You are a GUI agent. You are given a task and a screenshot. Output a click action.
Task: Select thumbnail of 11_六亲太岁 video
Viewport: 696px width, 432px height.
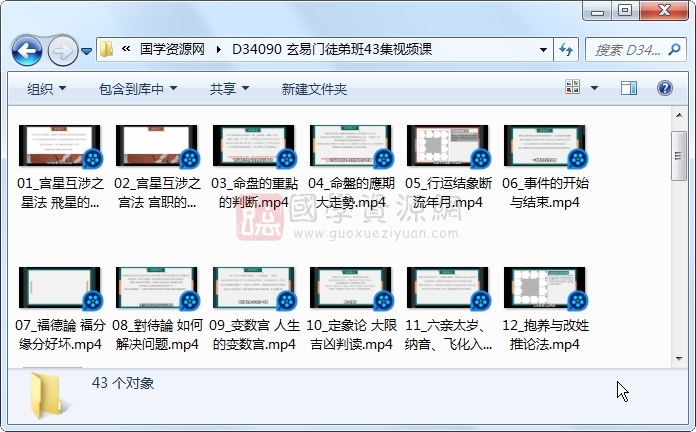(448, 288)
